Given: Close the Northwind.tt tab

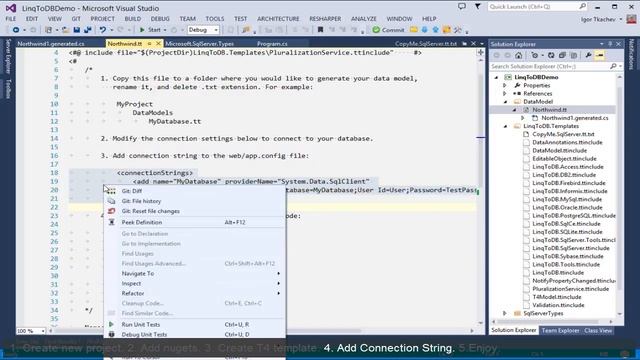Looking at the screenshot, I should 158,43.
